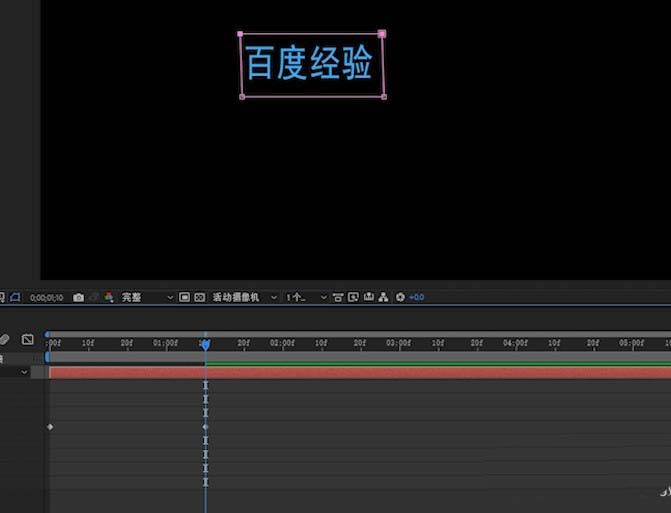
Task: Click the 0;00;01;10 current time display
Action: [47, 297]
